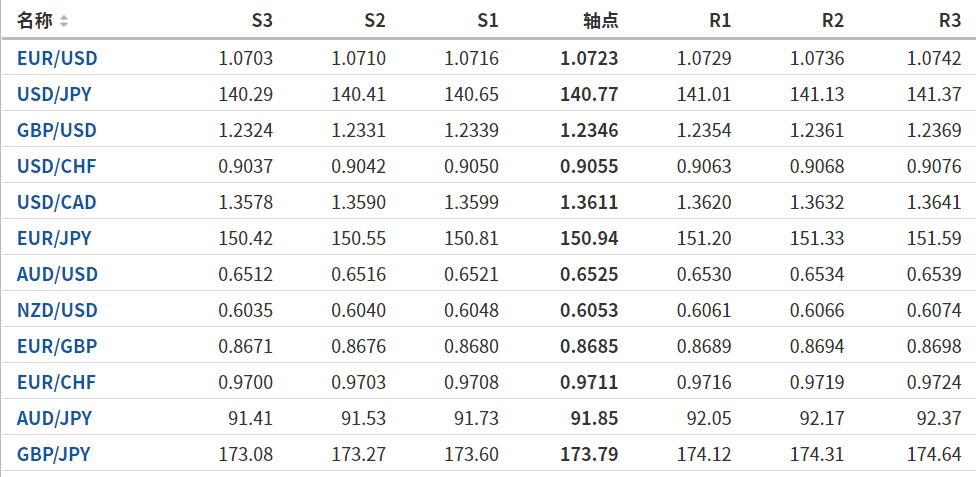This screenshot has height=477, width=976.
Task: Open the USD/JPY currency pair link
Action: click(56, 95)
